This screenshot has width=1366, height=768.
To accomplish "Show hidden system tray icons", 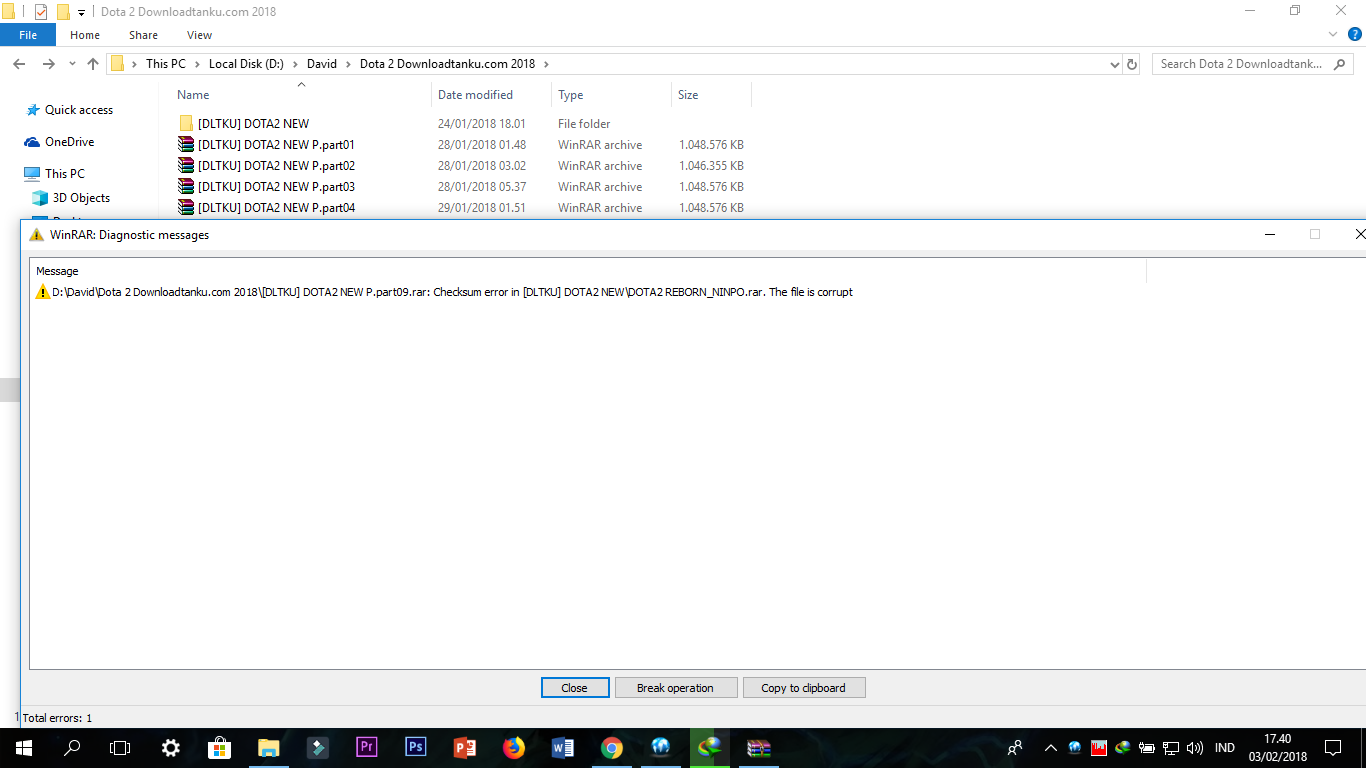I will tap(1051, 748).
